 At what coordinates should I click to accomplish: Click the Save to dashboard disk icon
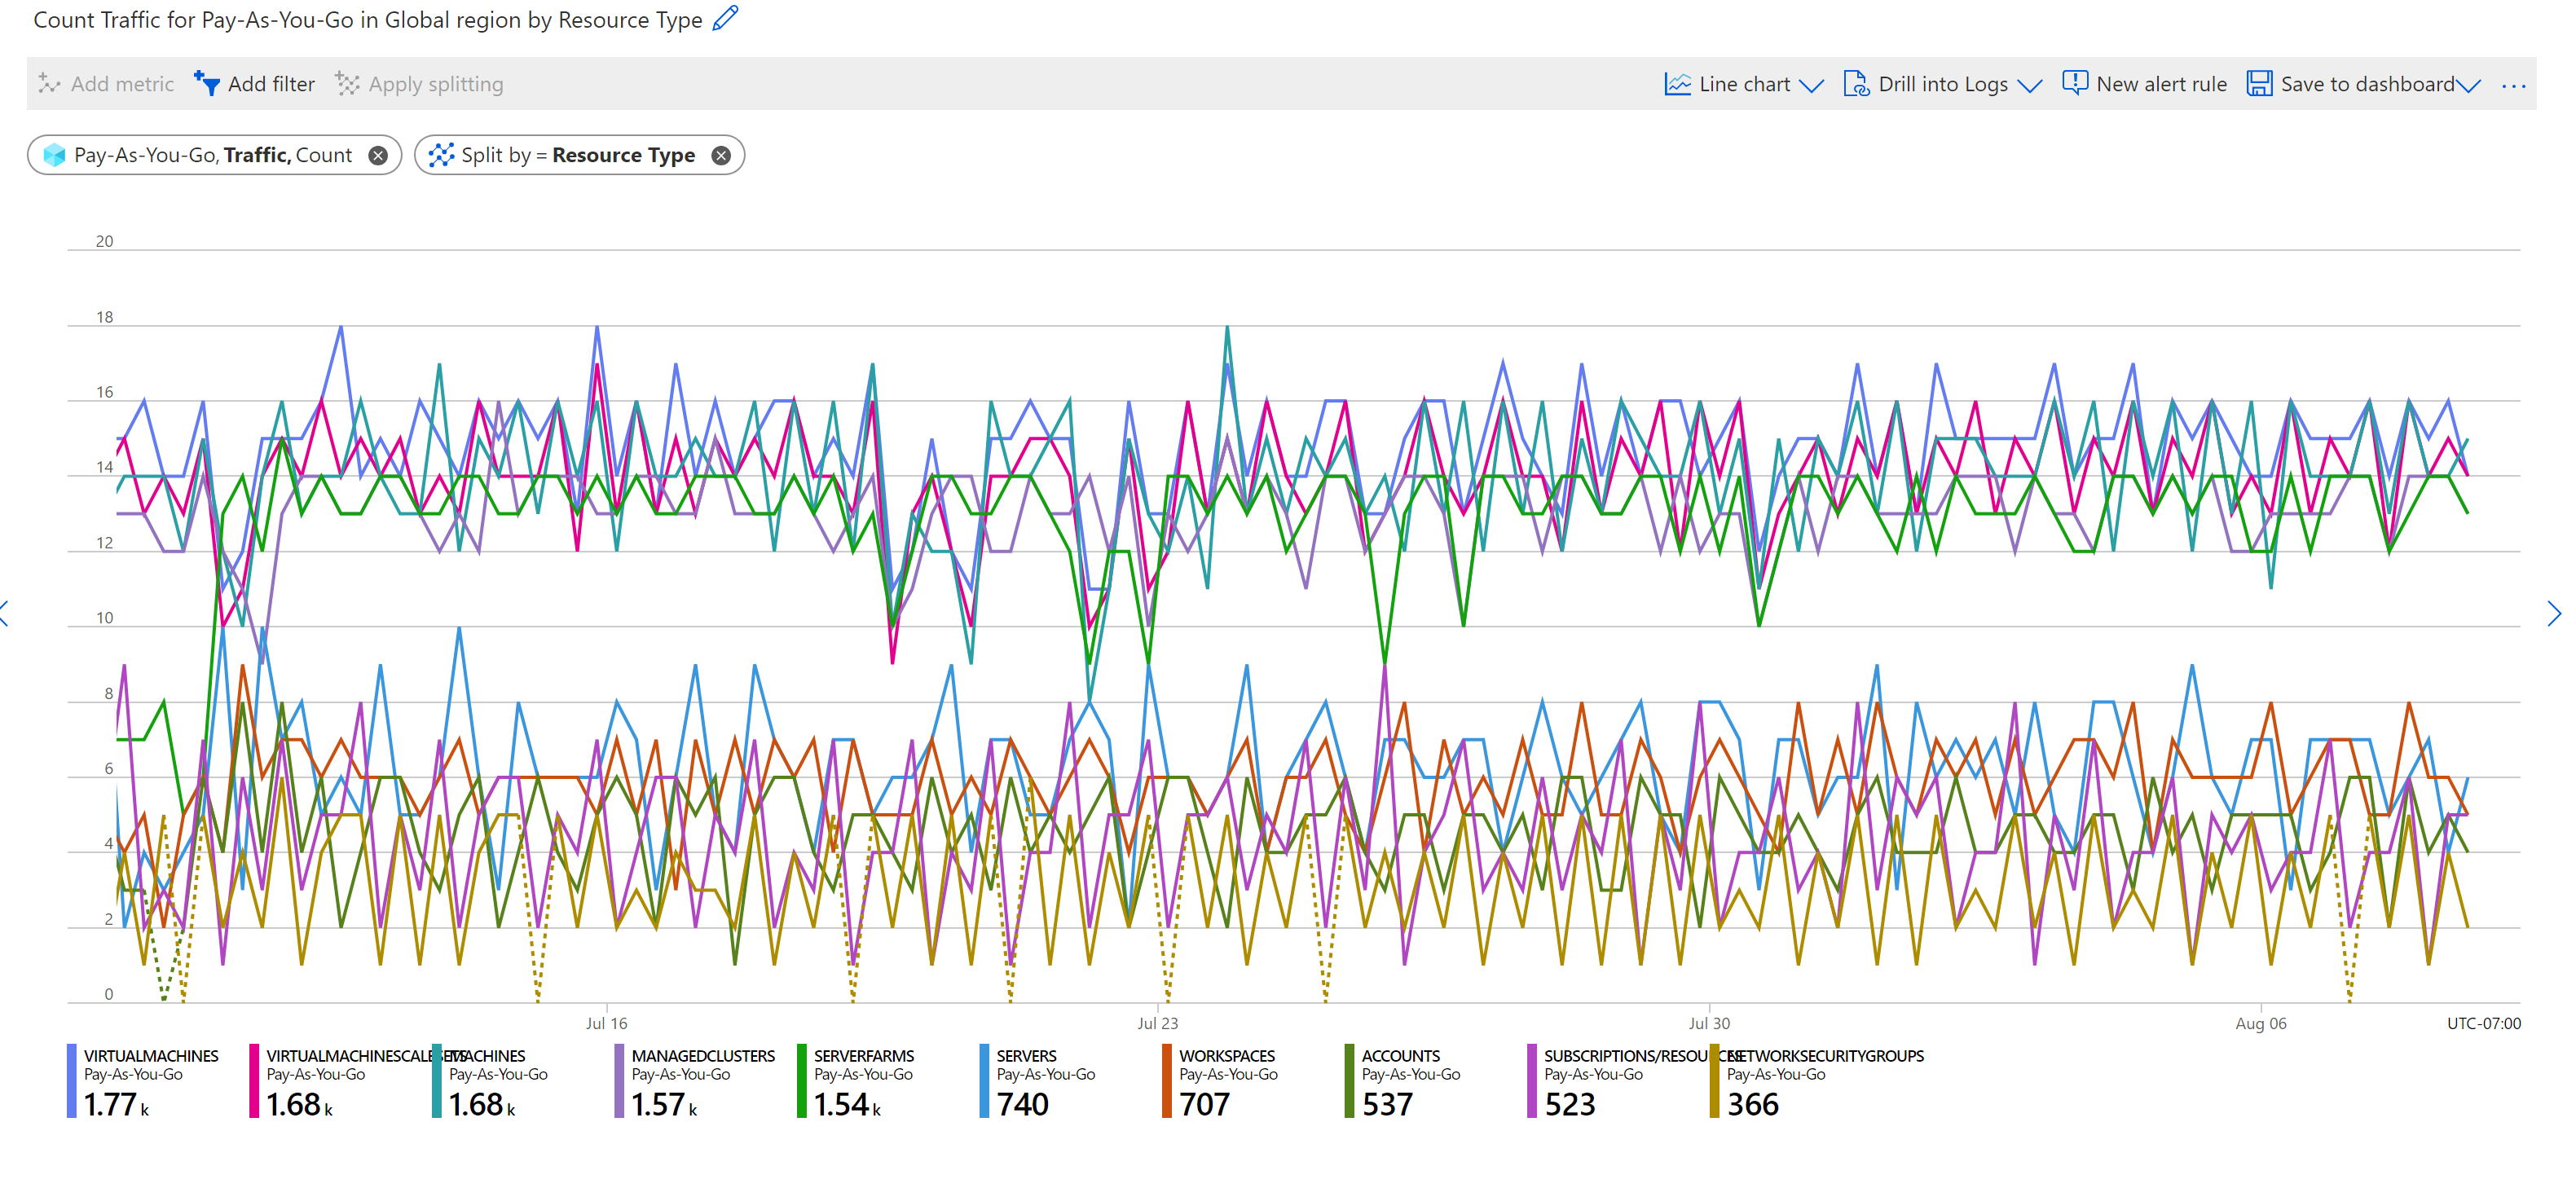(x=2259, y=84)
